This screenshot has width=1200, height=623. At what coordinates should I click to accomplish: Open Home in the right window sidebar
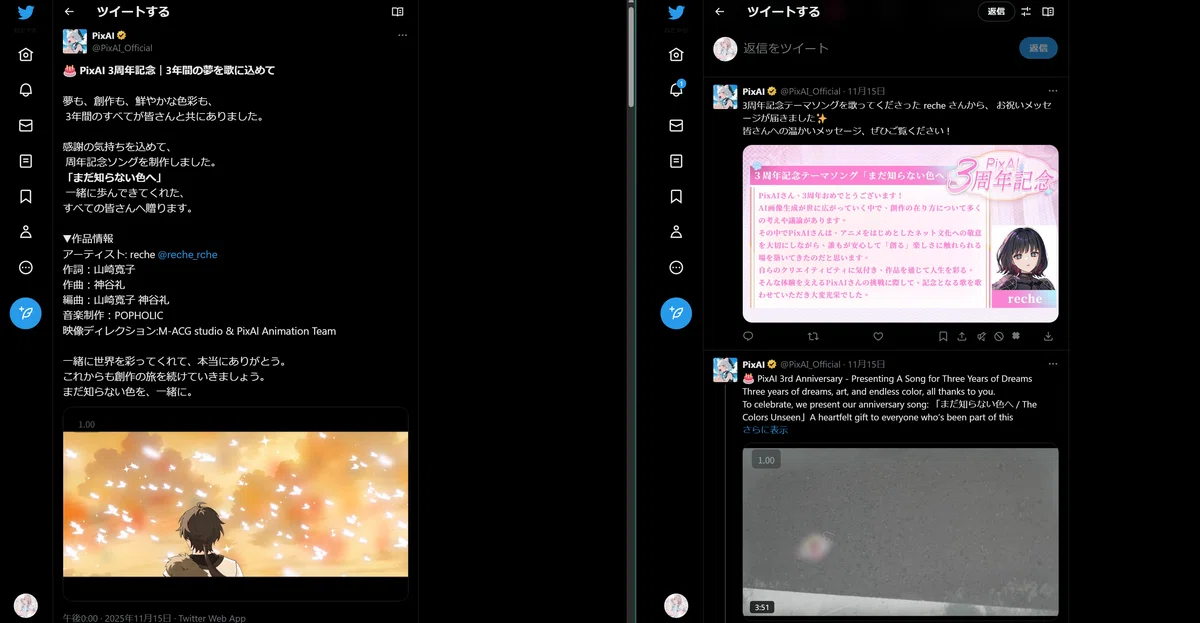676,55
